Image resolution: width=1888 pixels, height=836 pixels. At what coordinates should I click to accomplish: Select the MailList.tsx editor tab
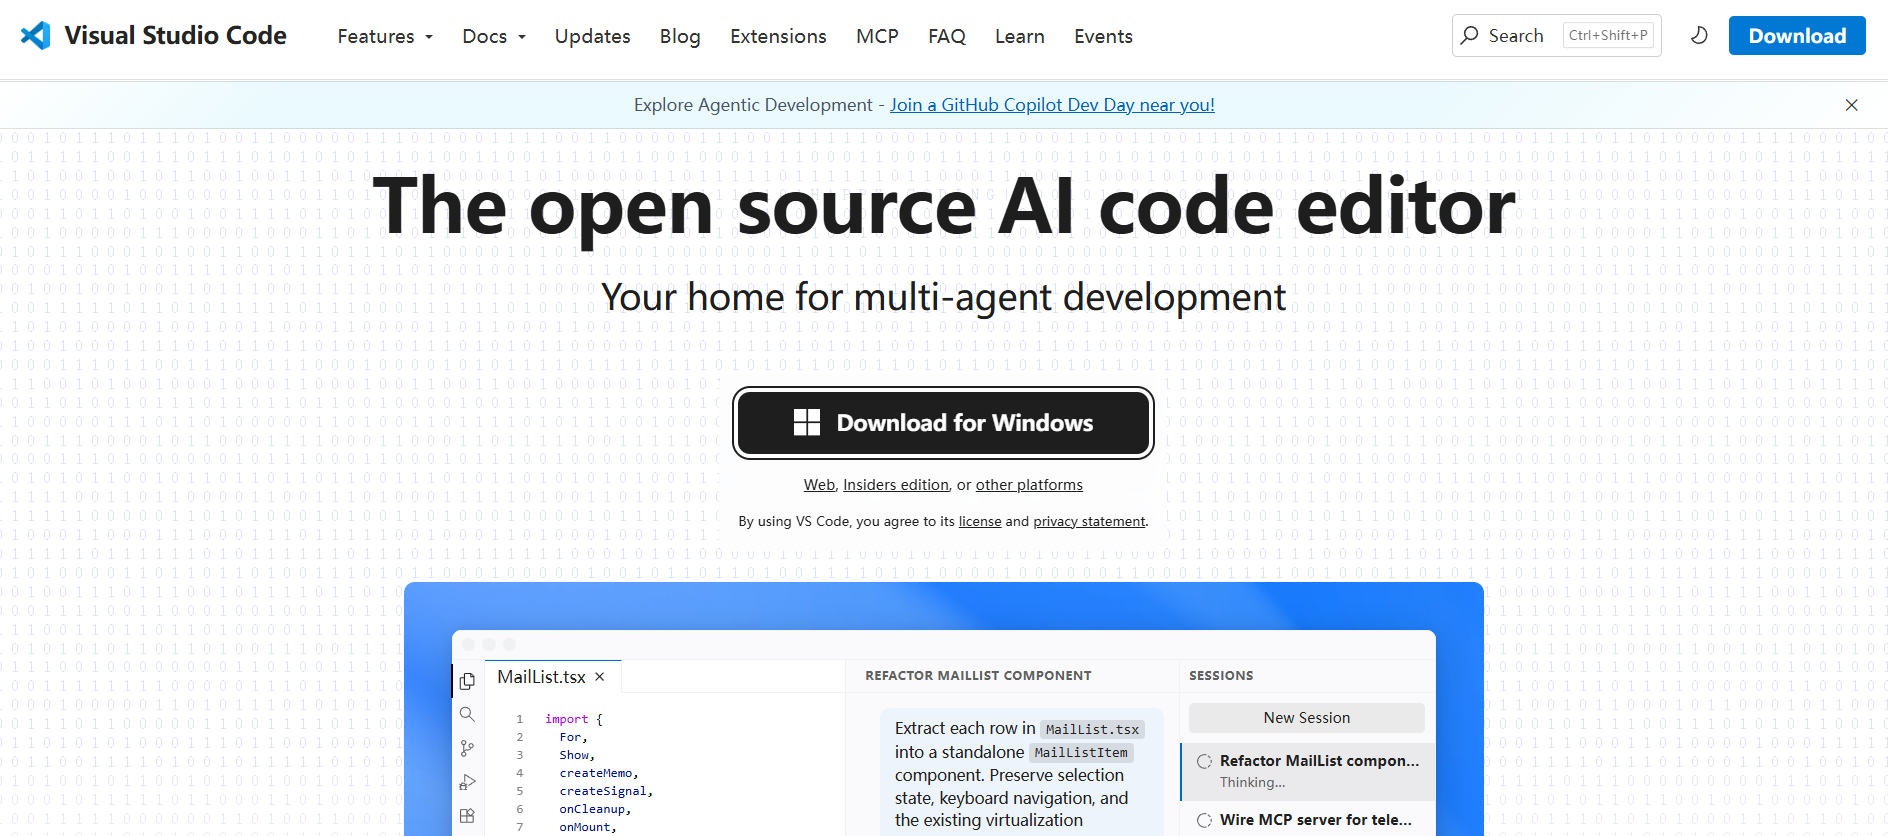553,677
